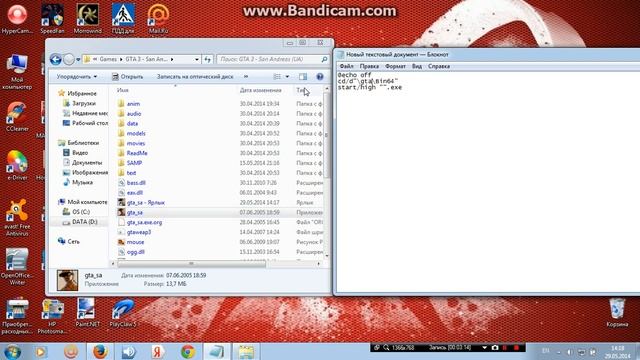Image resolution: width=640 pixels, height=360 pixels.
Task: Expand the GTA 3 - San An... breadcrumb arrow
Action: [172, 59]
